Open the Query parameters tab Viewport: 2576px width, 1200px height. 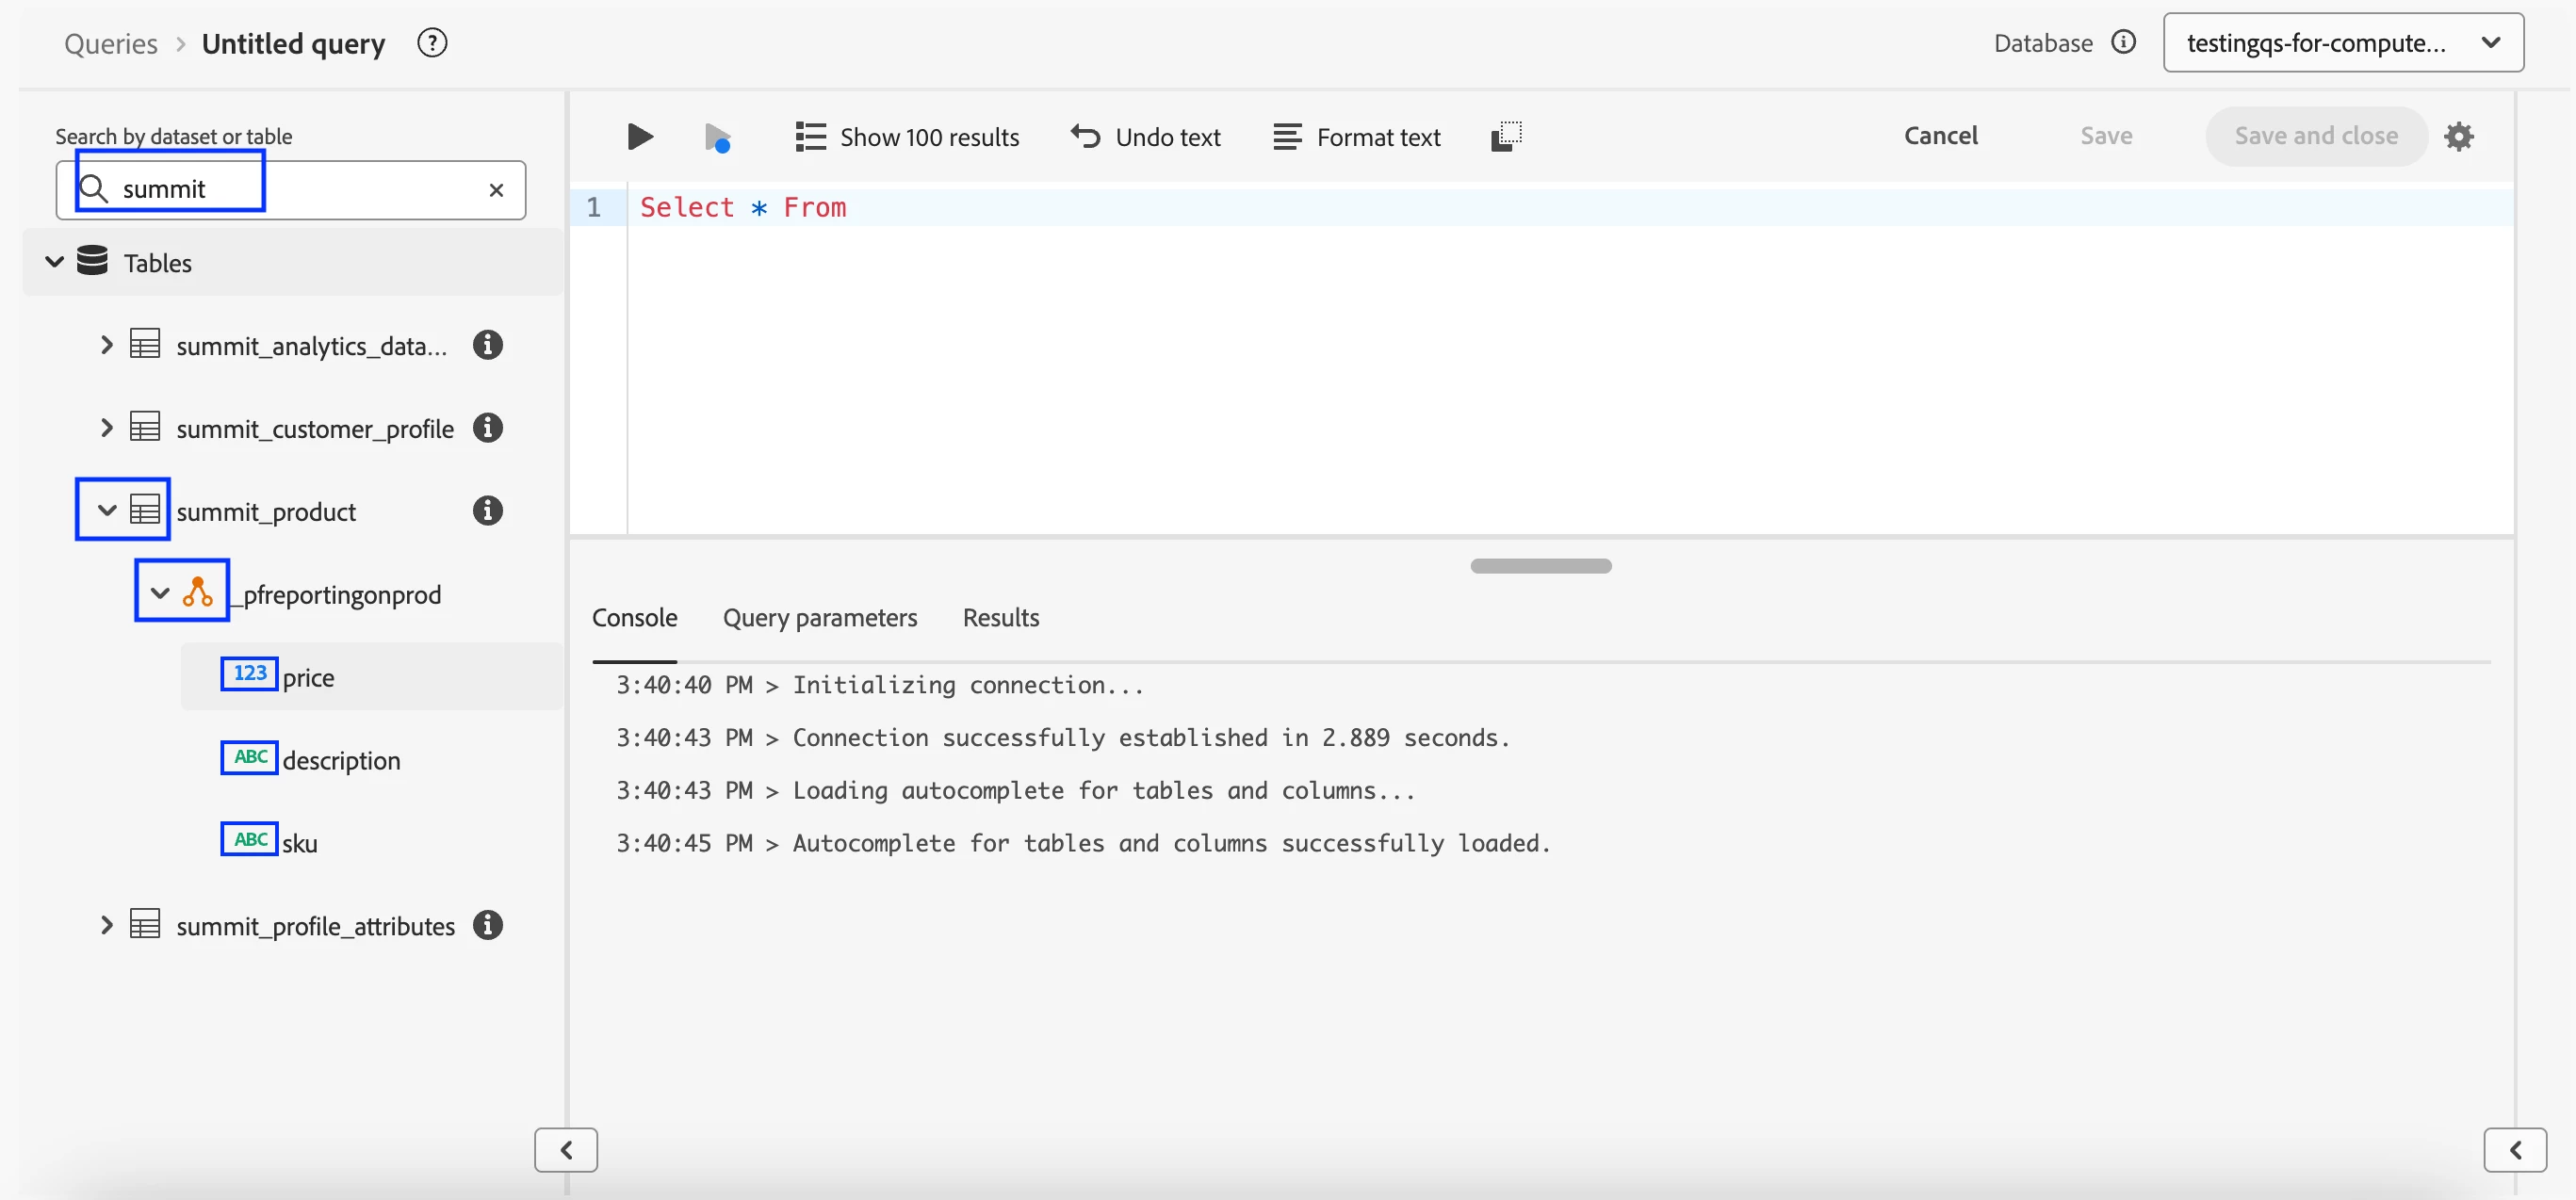pos(819,618)
